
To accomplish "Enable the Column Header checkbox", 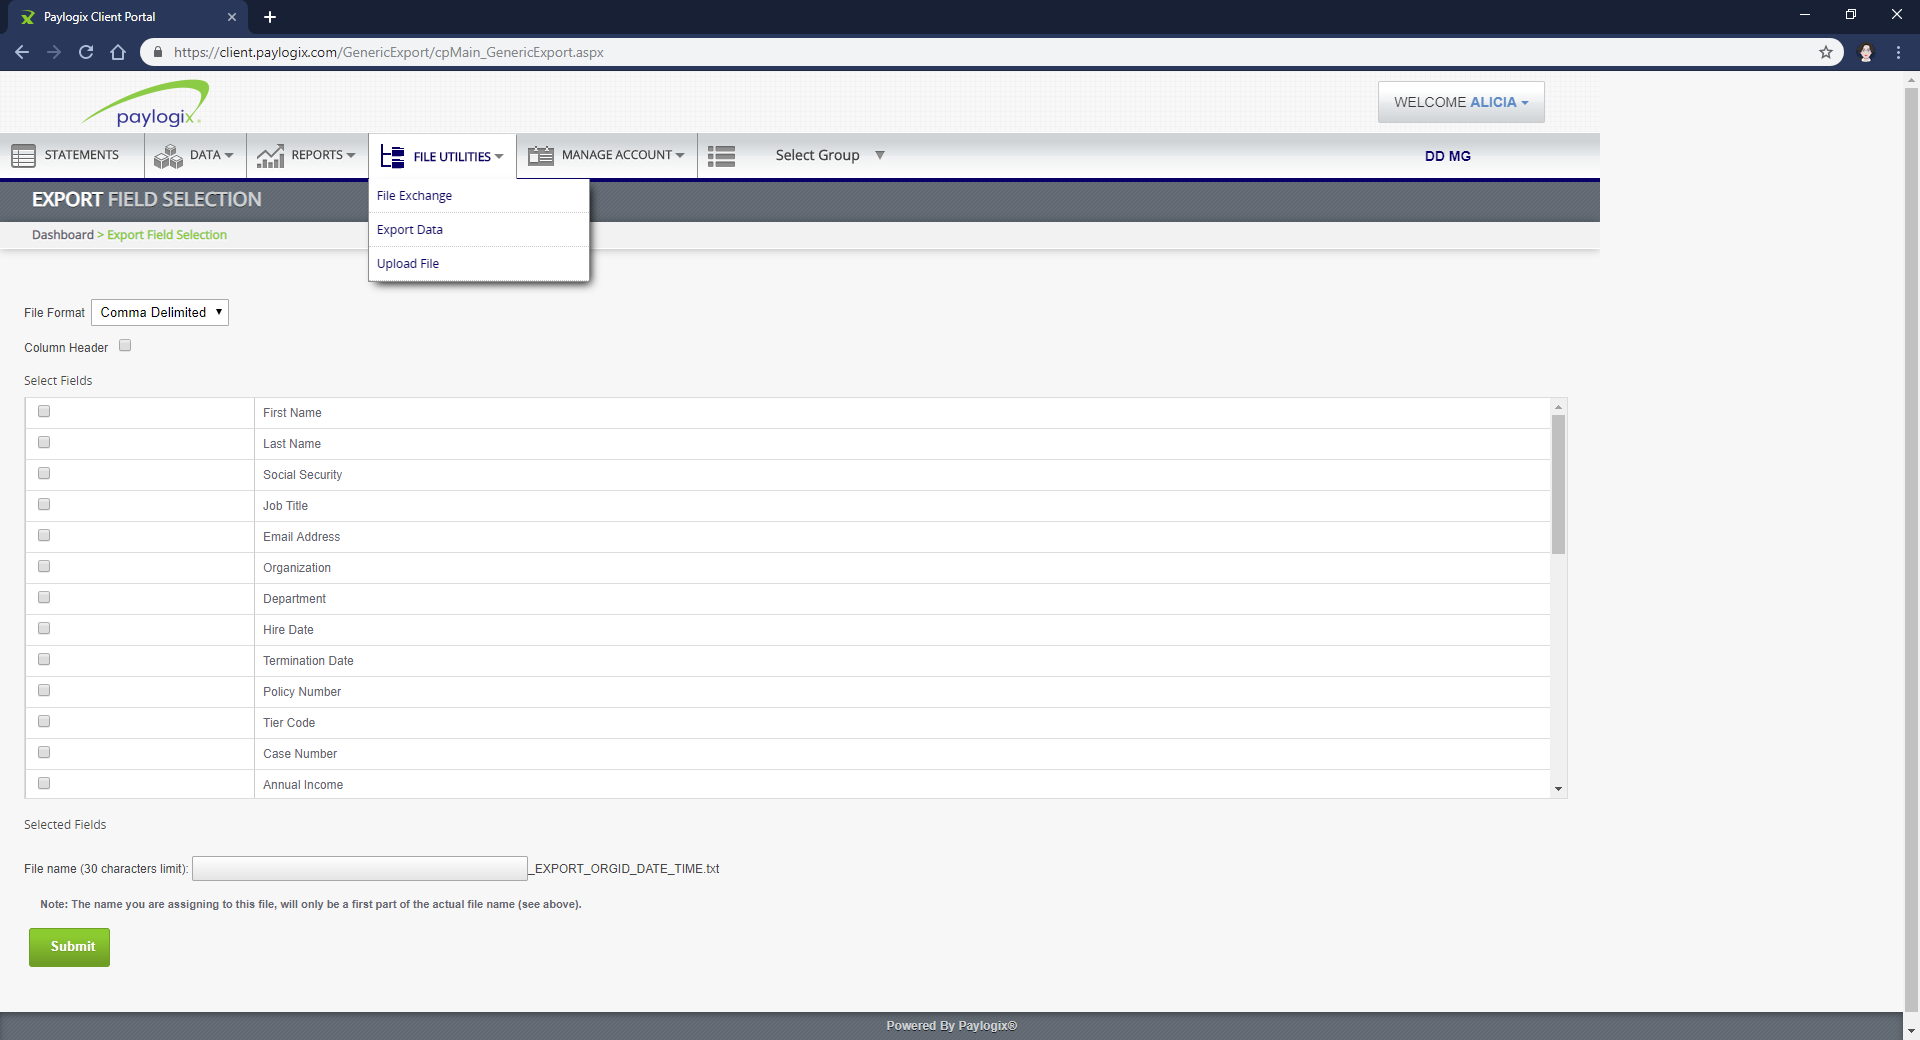I will pyautogui.click(x=124, y=344).
